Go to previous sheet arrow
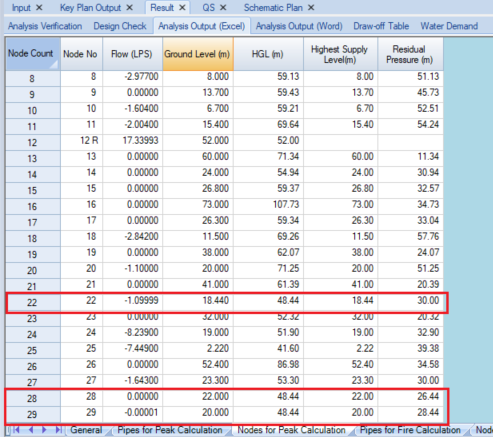The height and width of the screenshot is (437, 493). point(31,430)
